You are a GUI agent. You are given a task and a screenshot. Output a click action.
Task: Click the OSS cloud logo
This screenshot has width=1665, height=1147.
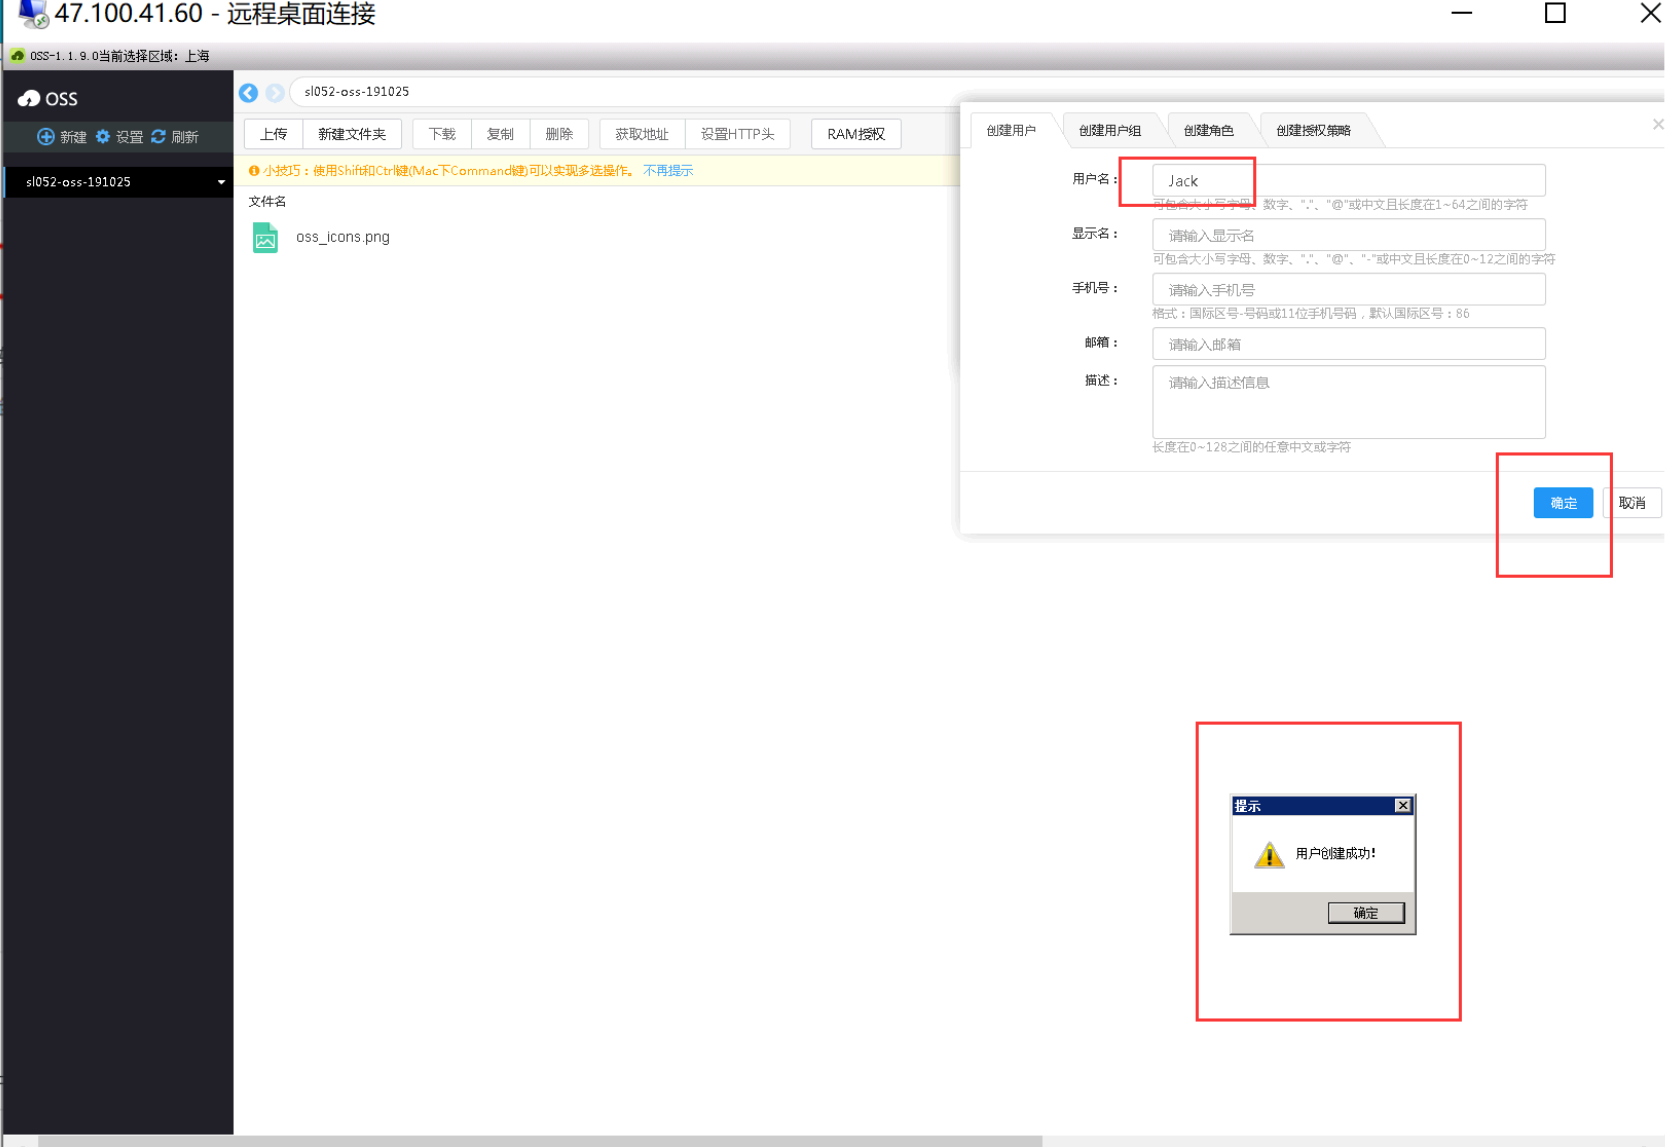coord(29,98)
